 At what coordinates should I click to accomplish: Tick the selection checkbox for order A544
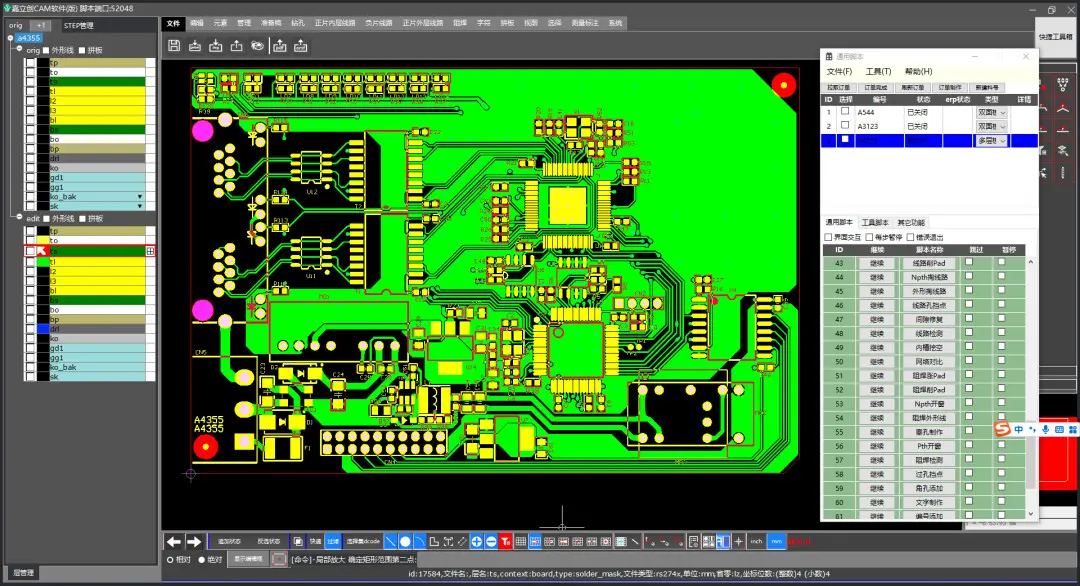[845, 112]
